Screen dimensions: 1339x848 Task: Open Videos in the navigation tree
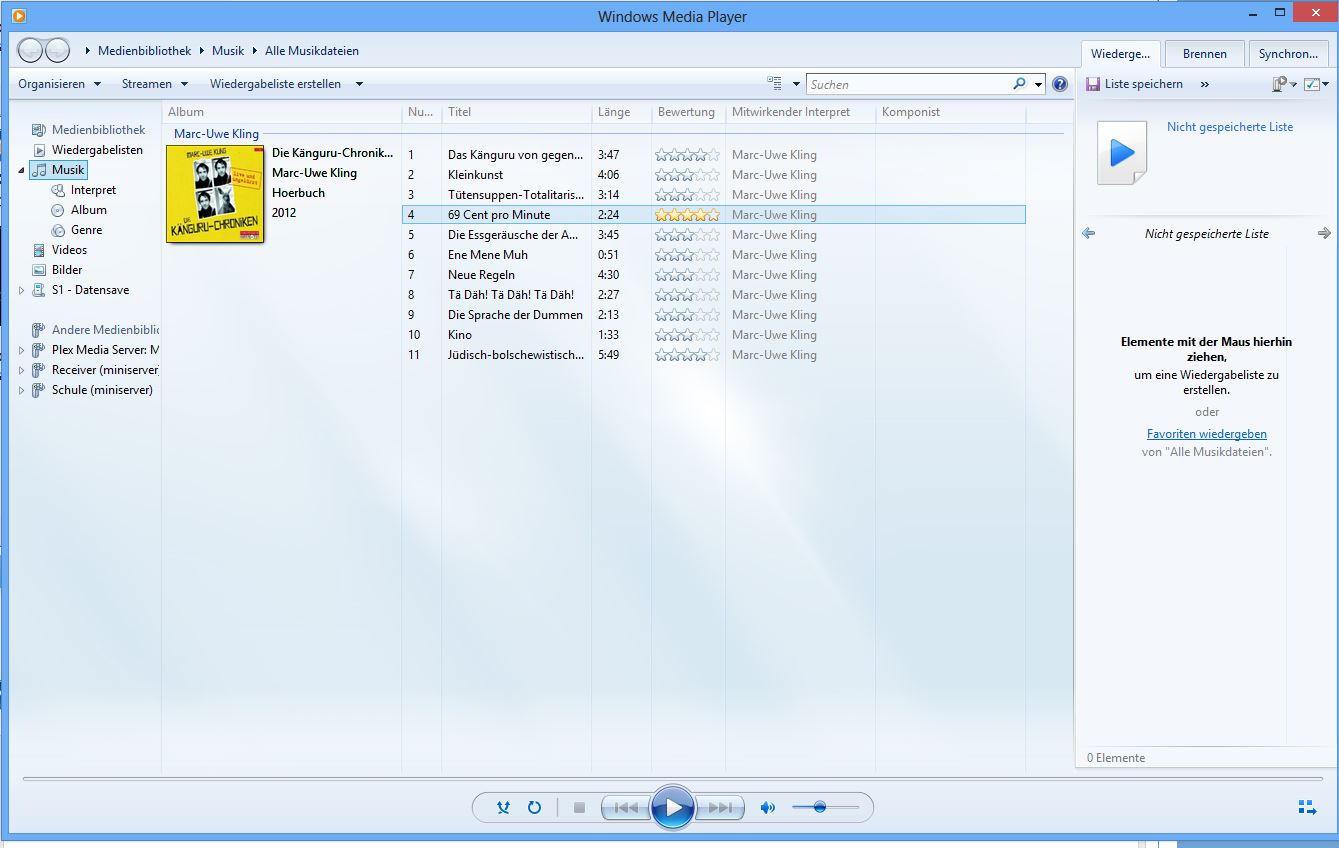pyautogui.click(x=69, y=250)
